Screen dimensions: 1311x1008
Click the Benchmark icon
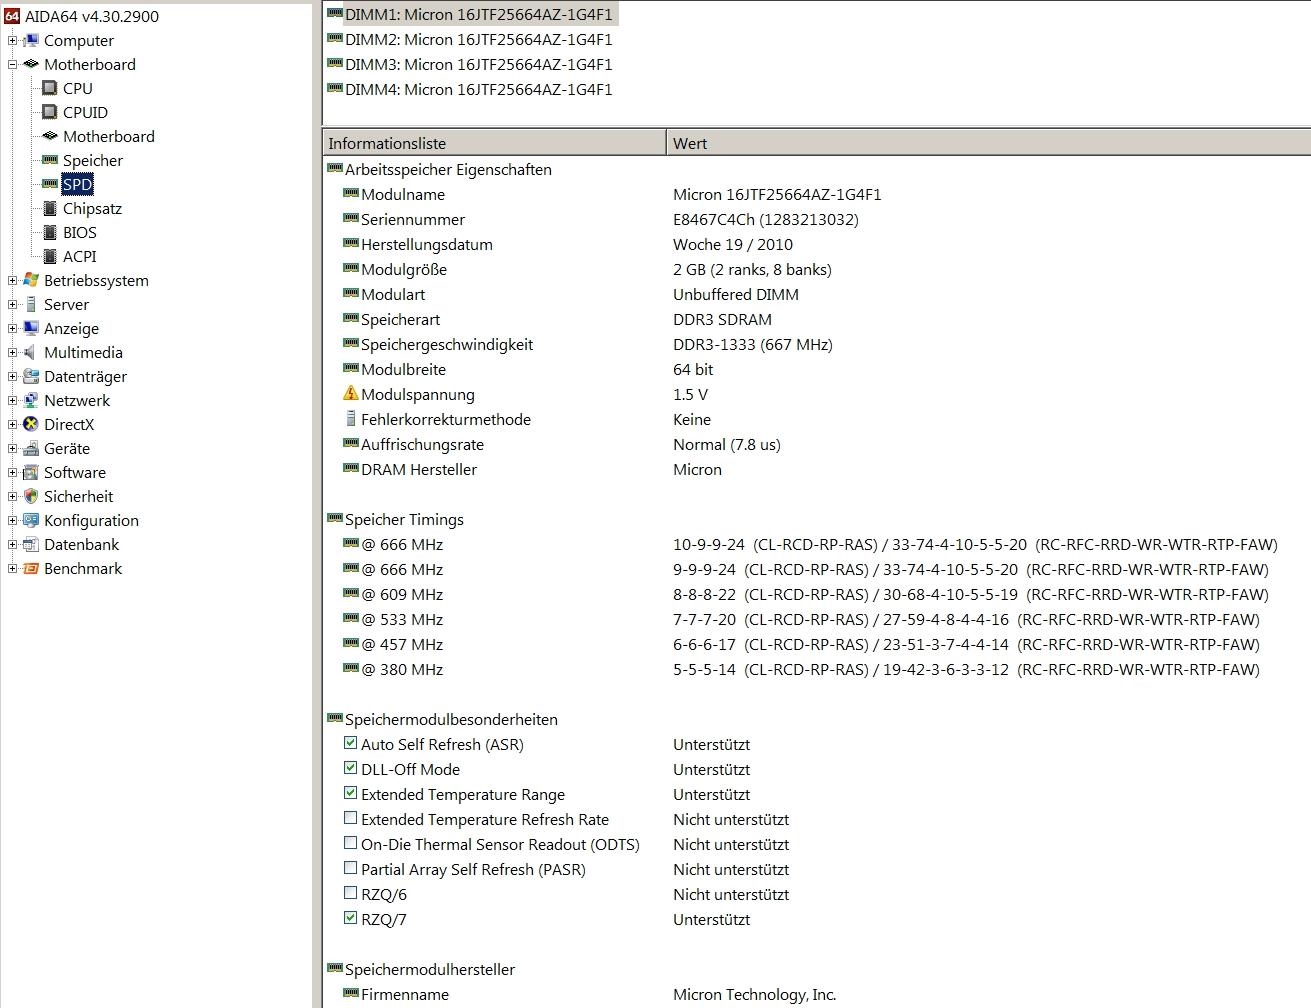31,568
